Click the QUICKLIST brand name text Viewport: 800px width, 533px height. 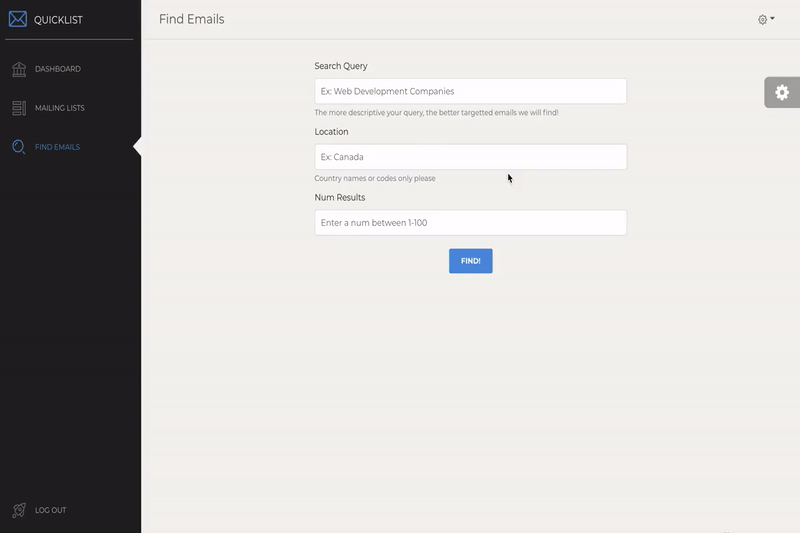pos(58,19)
